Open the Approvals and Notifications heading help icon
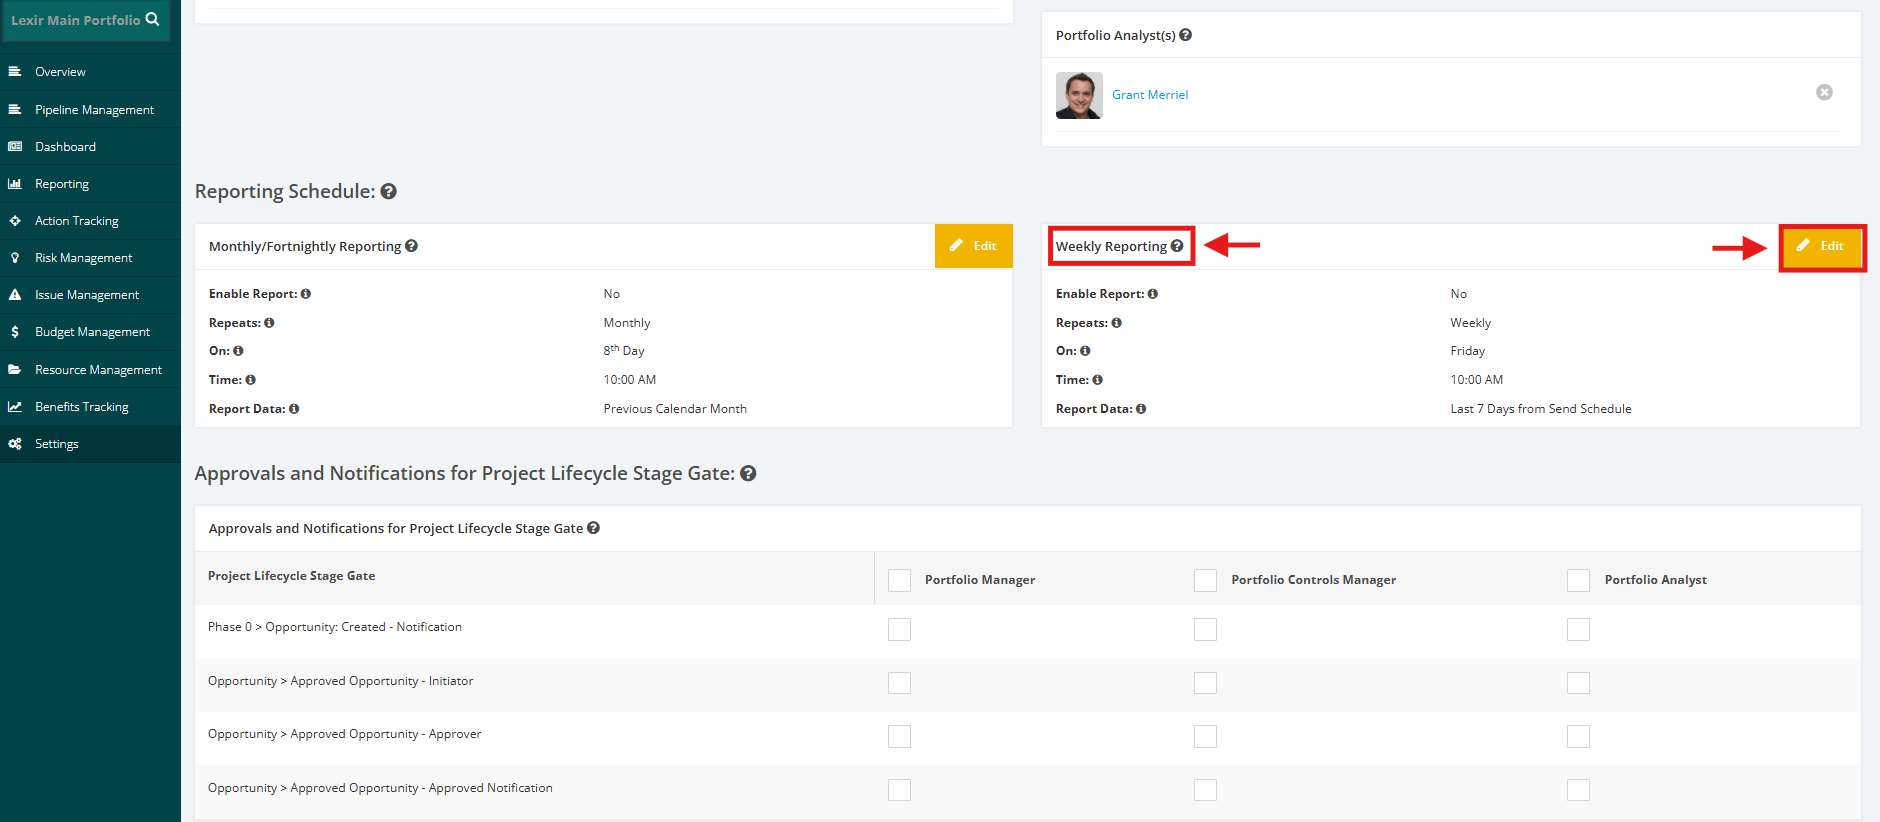 (x=748, y=473)
